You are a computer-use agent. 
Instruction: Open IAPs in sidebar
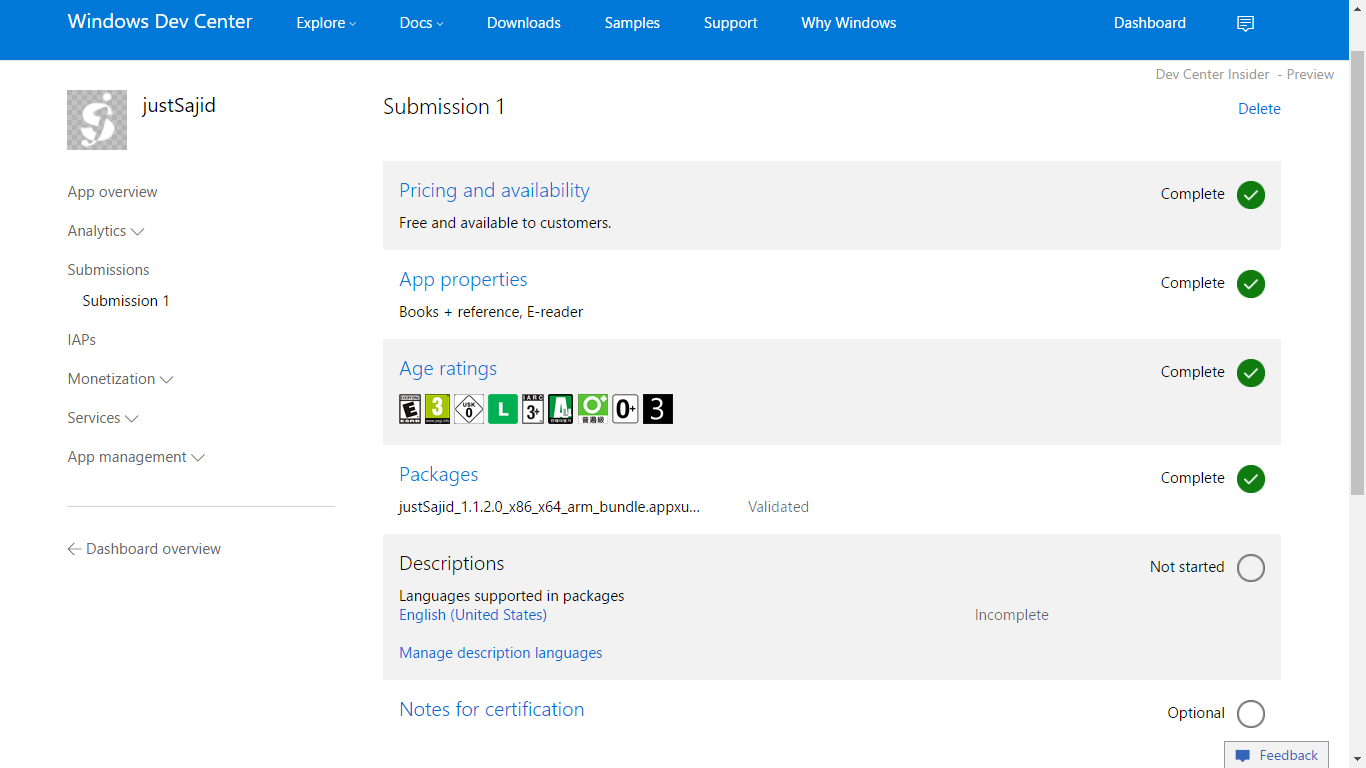[82, 340]
